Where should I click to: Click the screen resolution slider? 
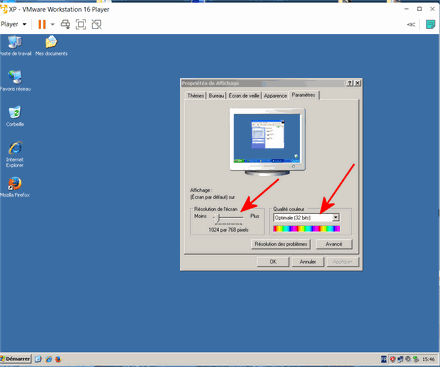point(229,218)
